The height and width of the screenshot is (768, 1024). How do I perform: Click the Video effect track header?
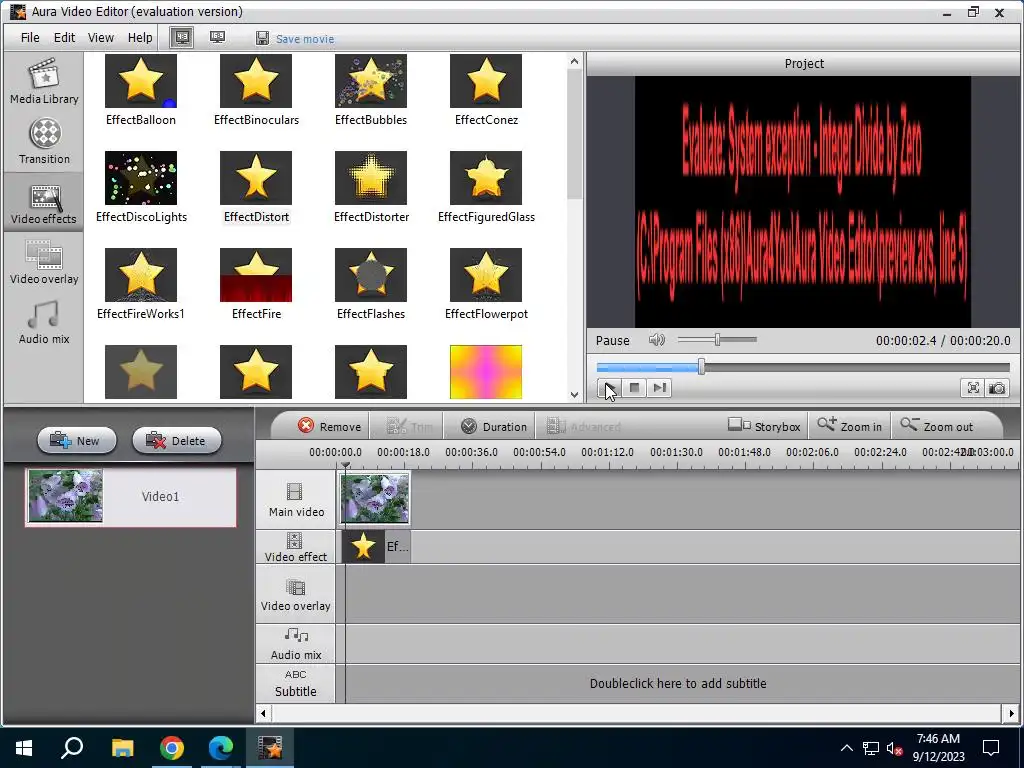[x=296, y=547]
